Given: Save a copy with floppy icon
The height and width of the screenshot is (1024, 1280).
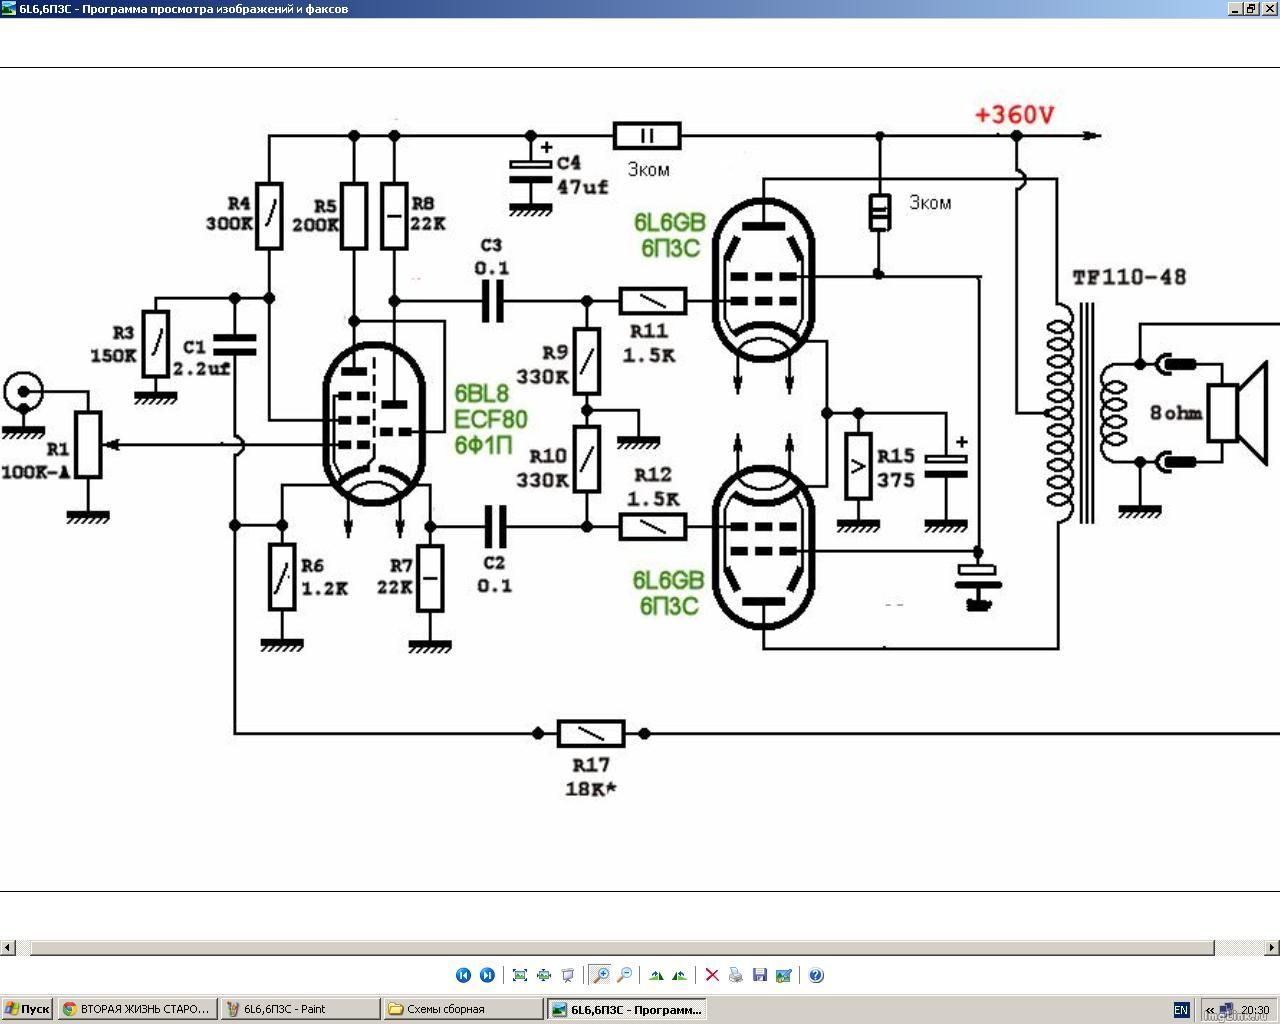Looking at the screenshot, I should point(760,975).
